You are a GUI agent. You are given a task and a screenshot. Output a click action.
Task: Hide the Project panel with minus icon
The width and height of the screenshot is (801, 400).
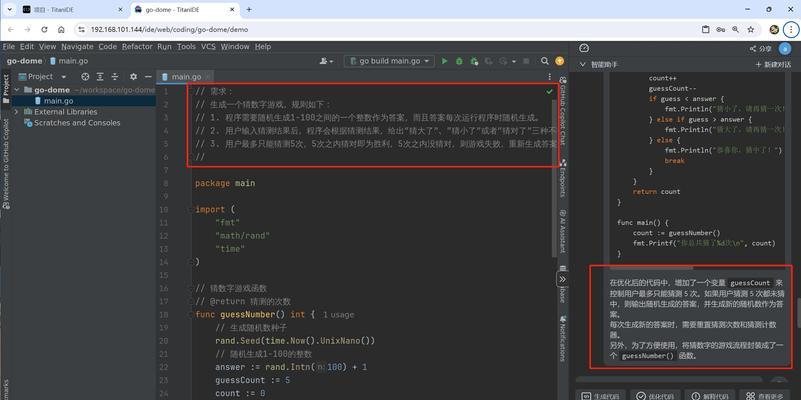point(148,77)
